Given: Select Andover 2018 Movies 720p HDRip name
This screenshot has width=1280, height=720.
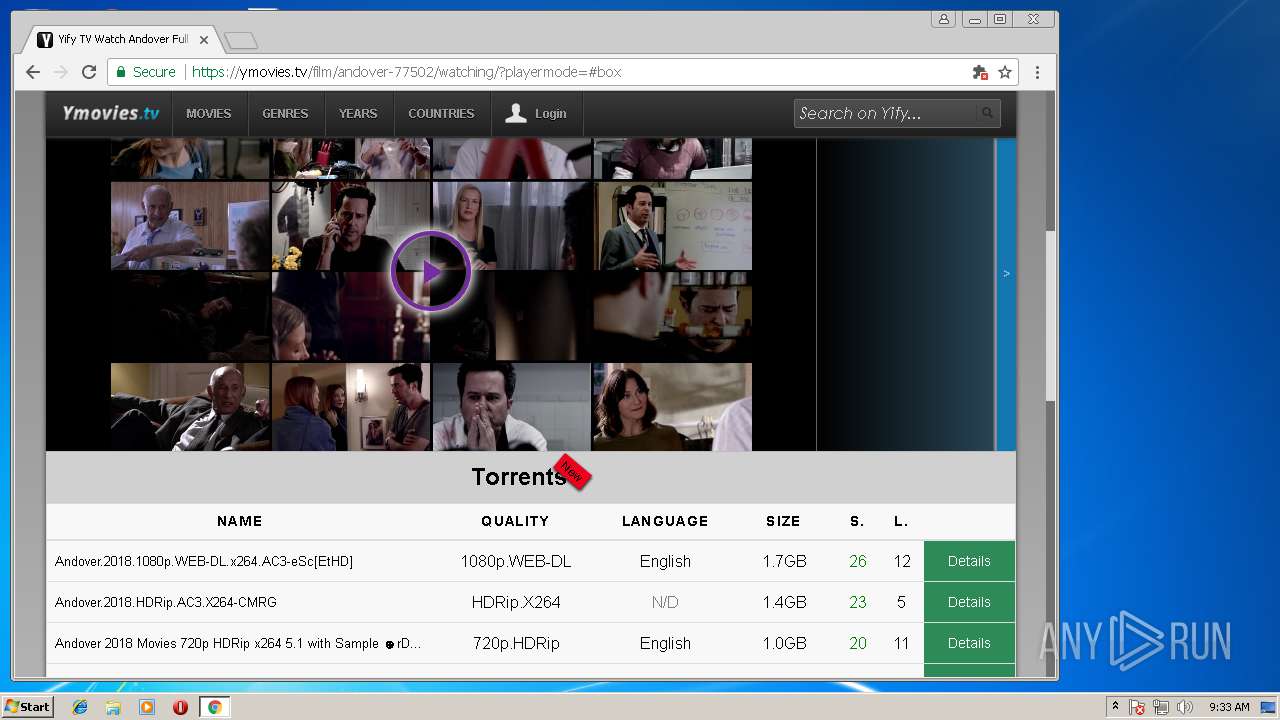Looking at the screenshot, I should 238,643.
